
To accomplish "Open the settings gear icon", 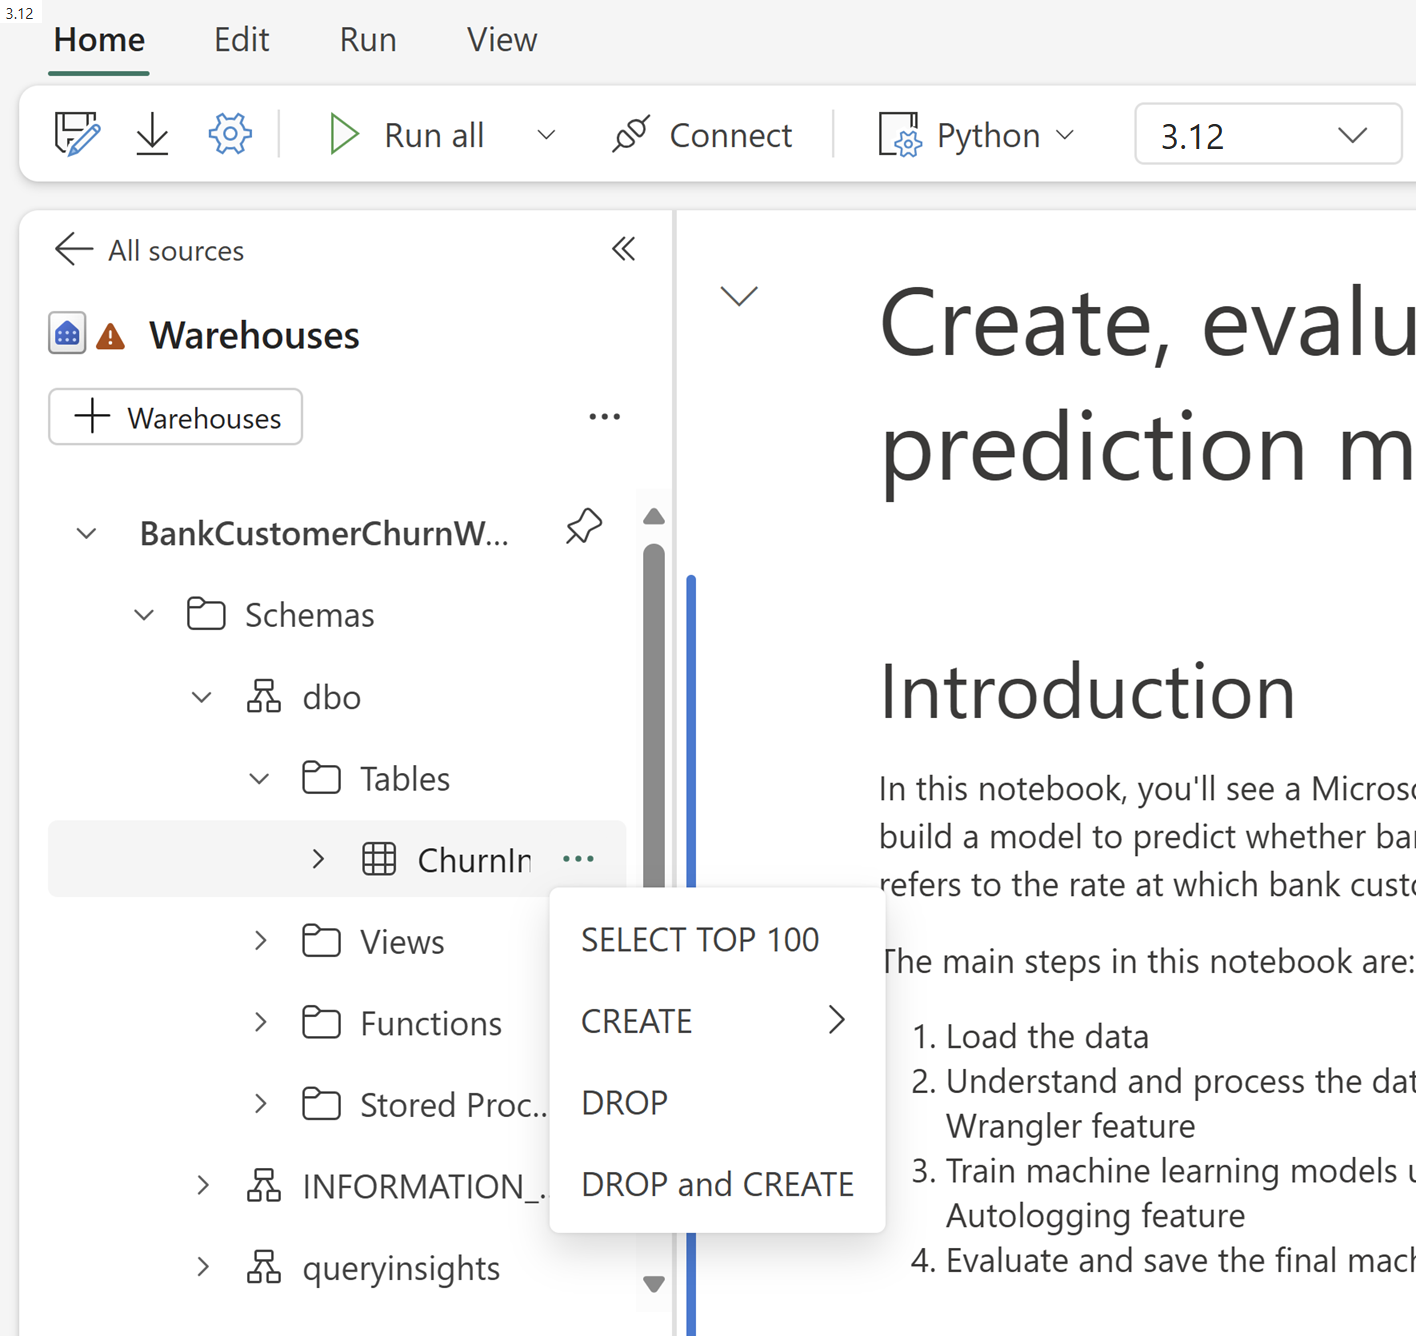I will 230,134.
